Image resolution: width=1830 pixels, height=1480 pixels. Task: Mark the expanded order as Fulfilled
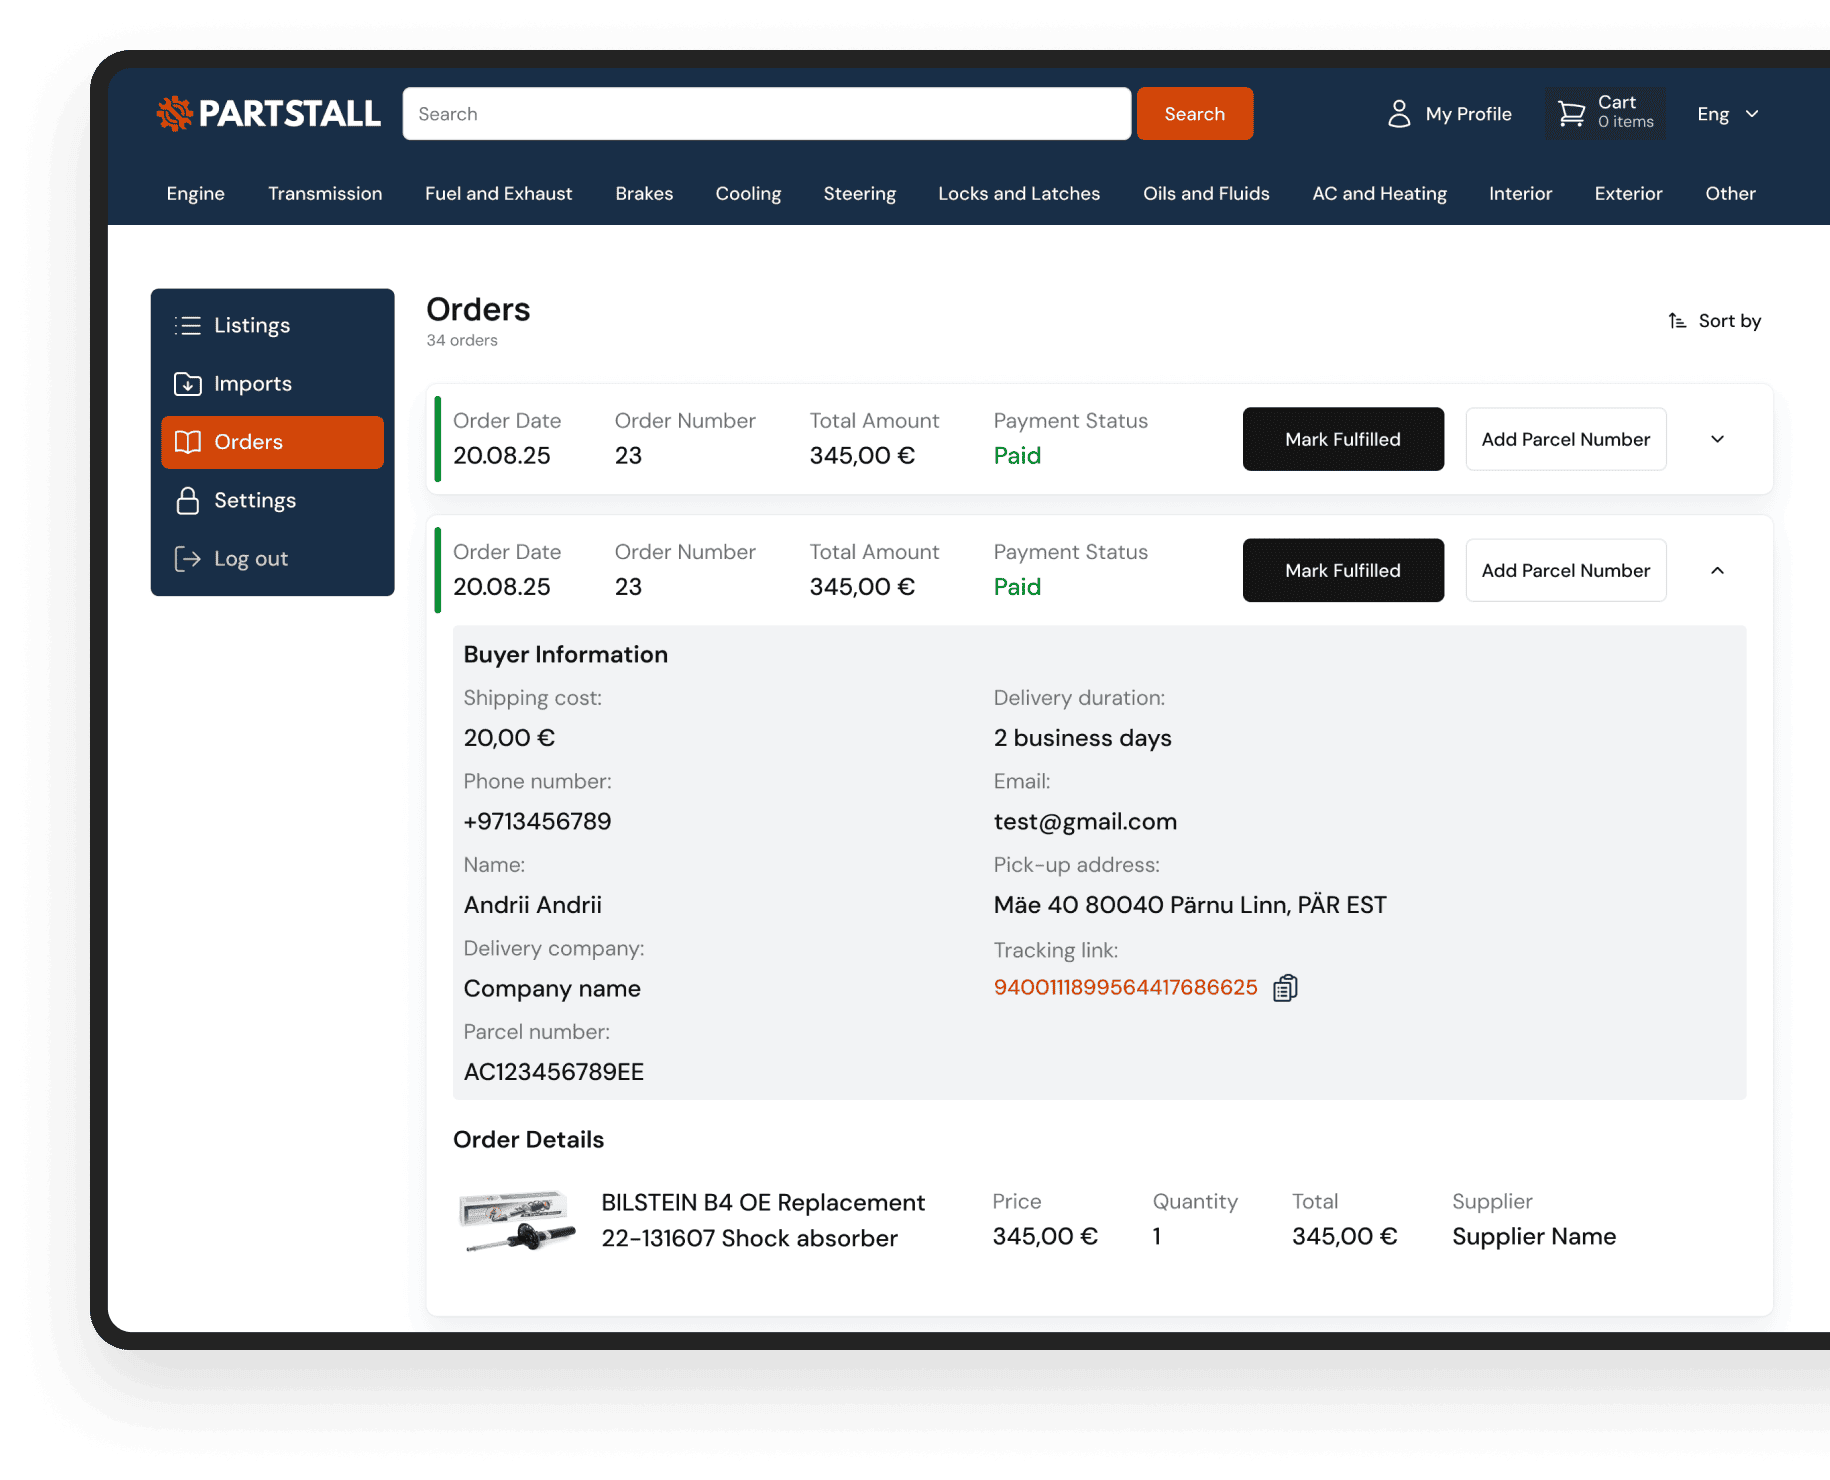point(1343,570)
